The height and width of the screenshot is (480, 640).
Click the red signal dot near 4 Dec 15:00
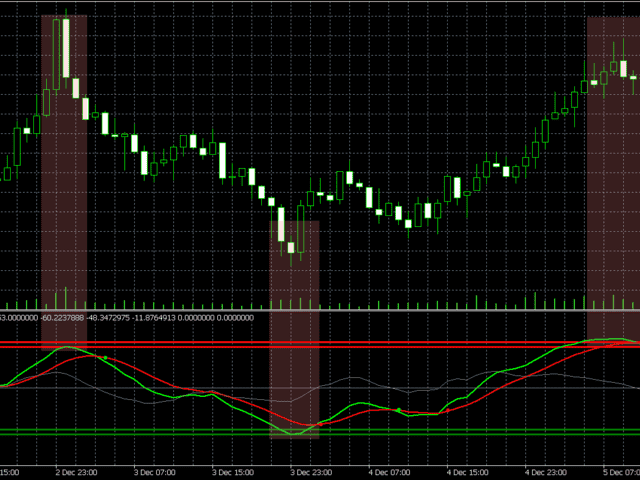pyautogui.click(x=448, y=410)
